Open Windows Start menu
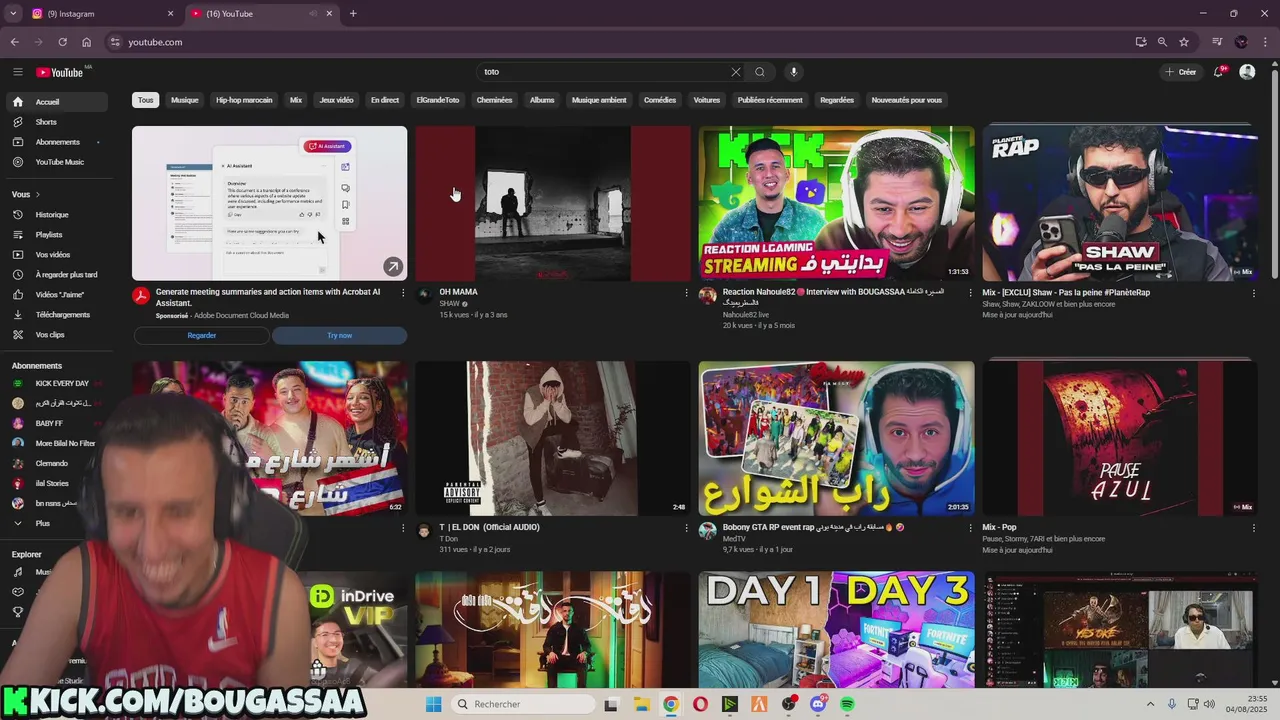Screen dimensions: 1280x720 pos(433,704)
